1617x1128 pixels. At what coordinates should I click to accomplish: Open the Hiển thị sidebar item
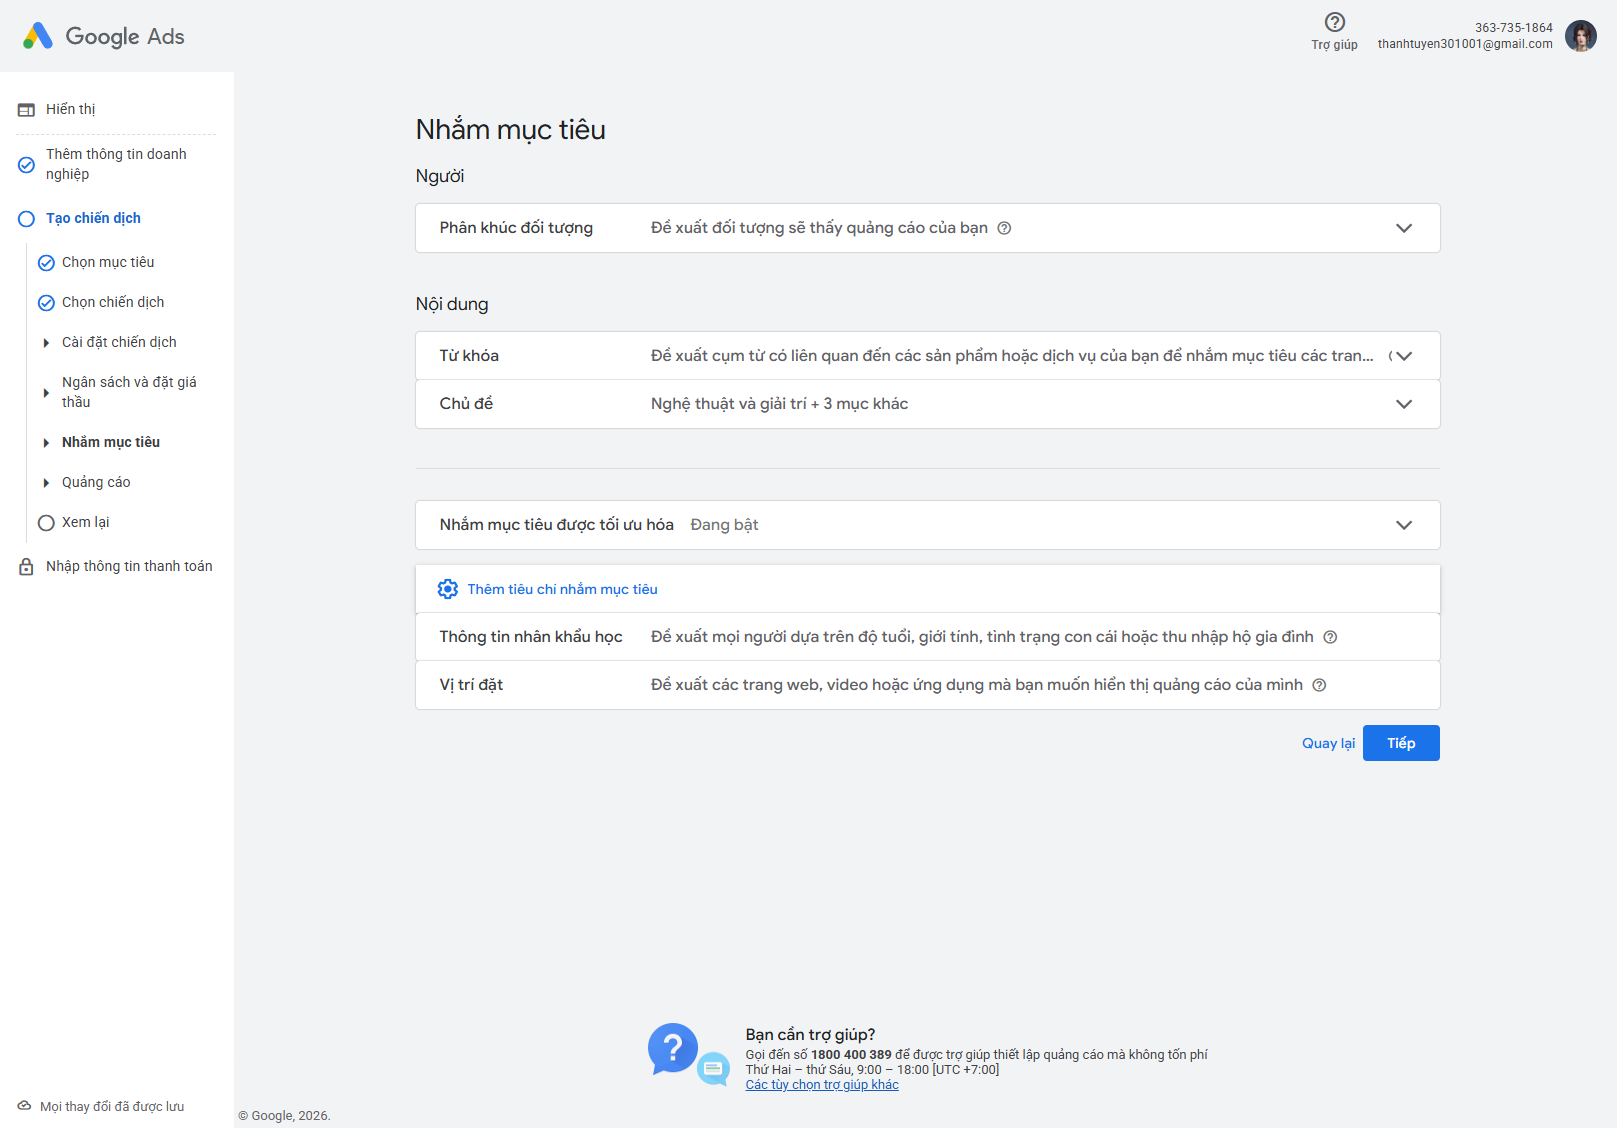(x=71, y=109)
